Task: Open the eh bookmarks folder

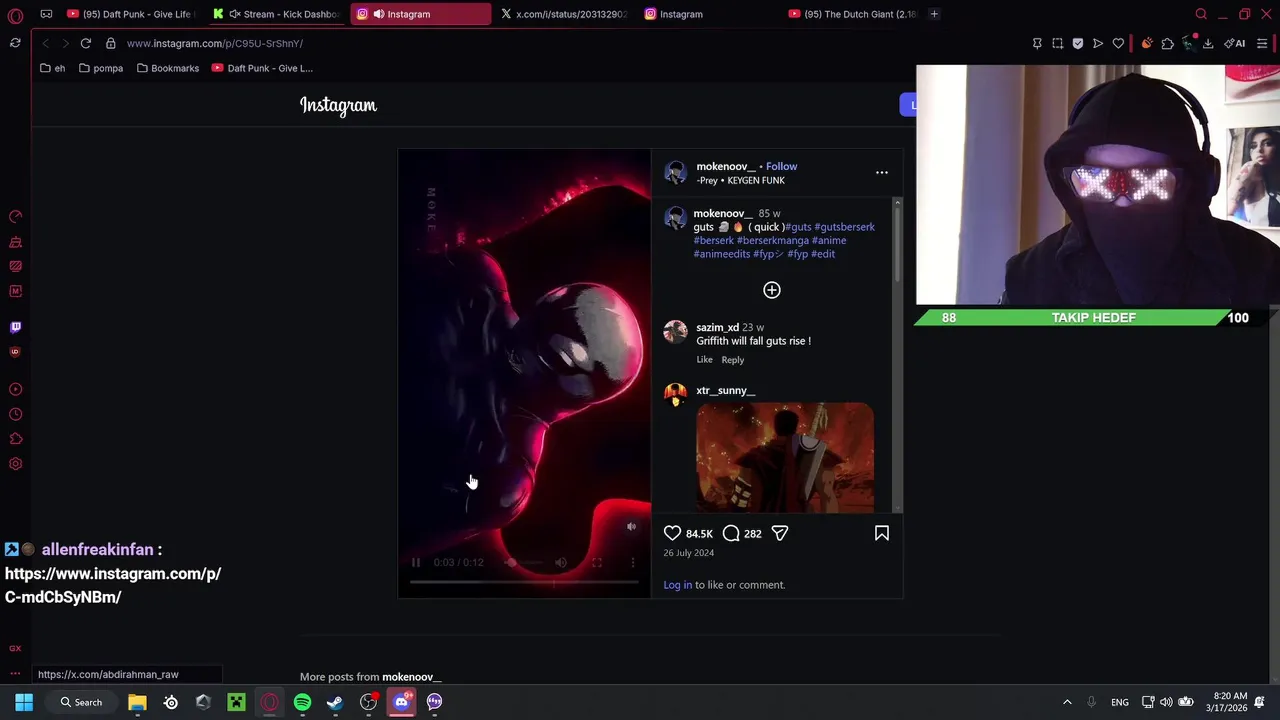Action: point(52,68)
